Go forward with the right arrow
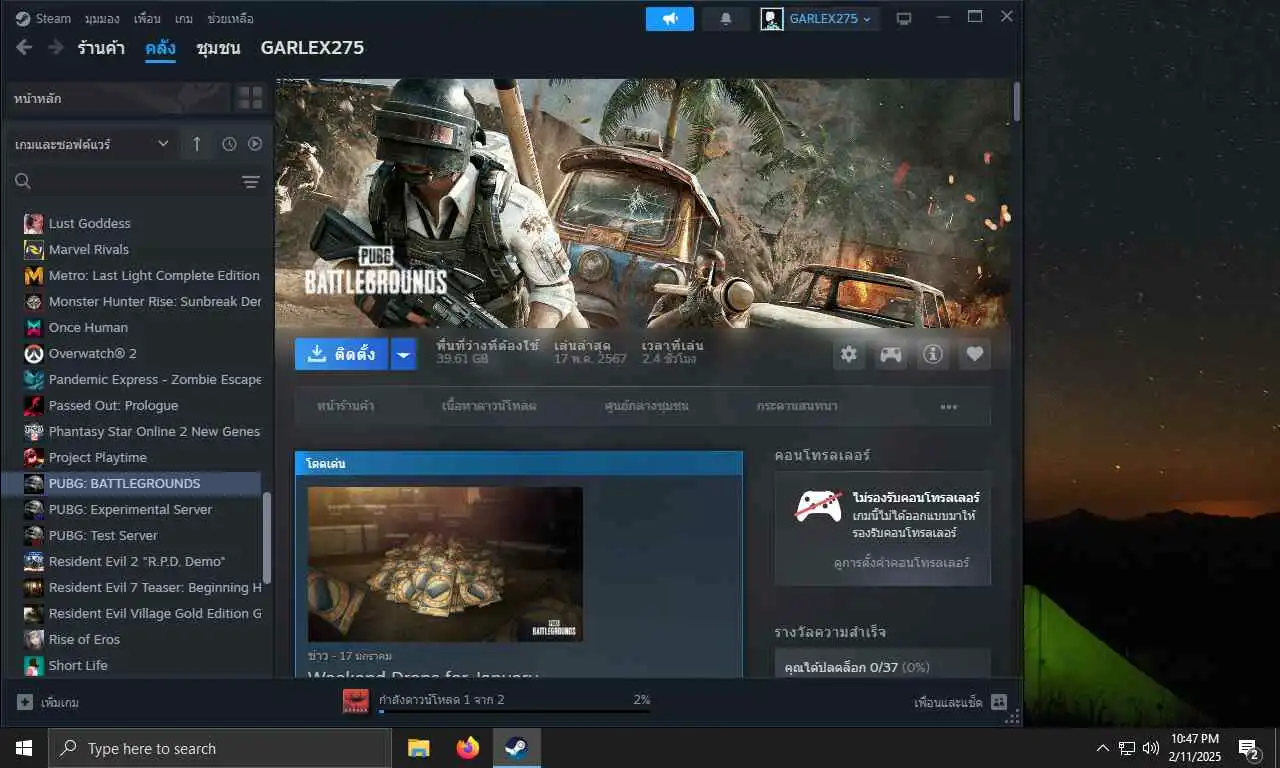 pos(55,47)
